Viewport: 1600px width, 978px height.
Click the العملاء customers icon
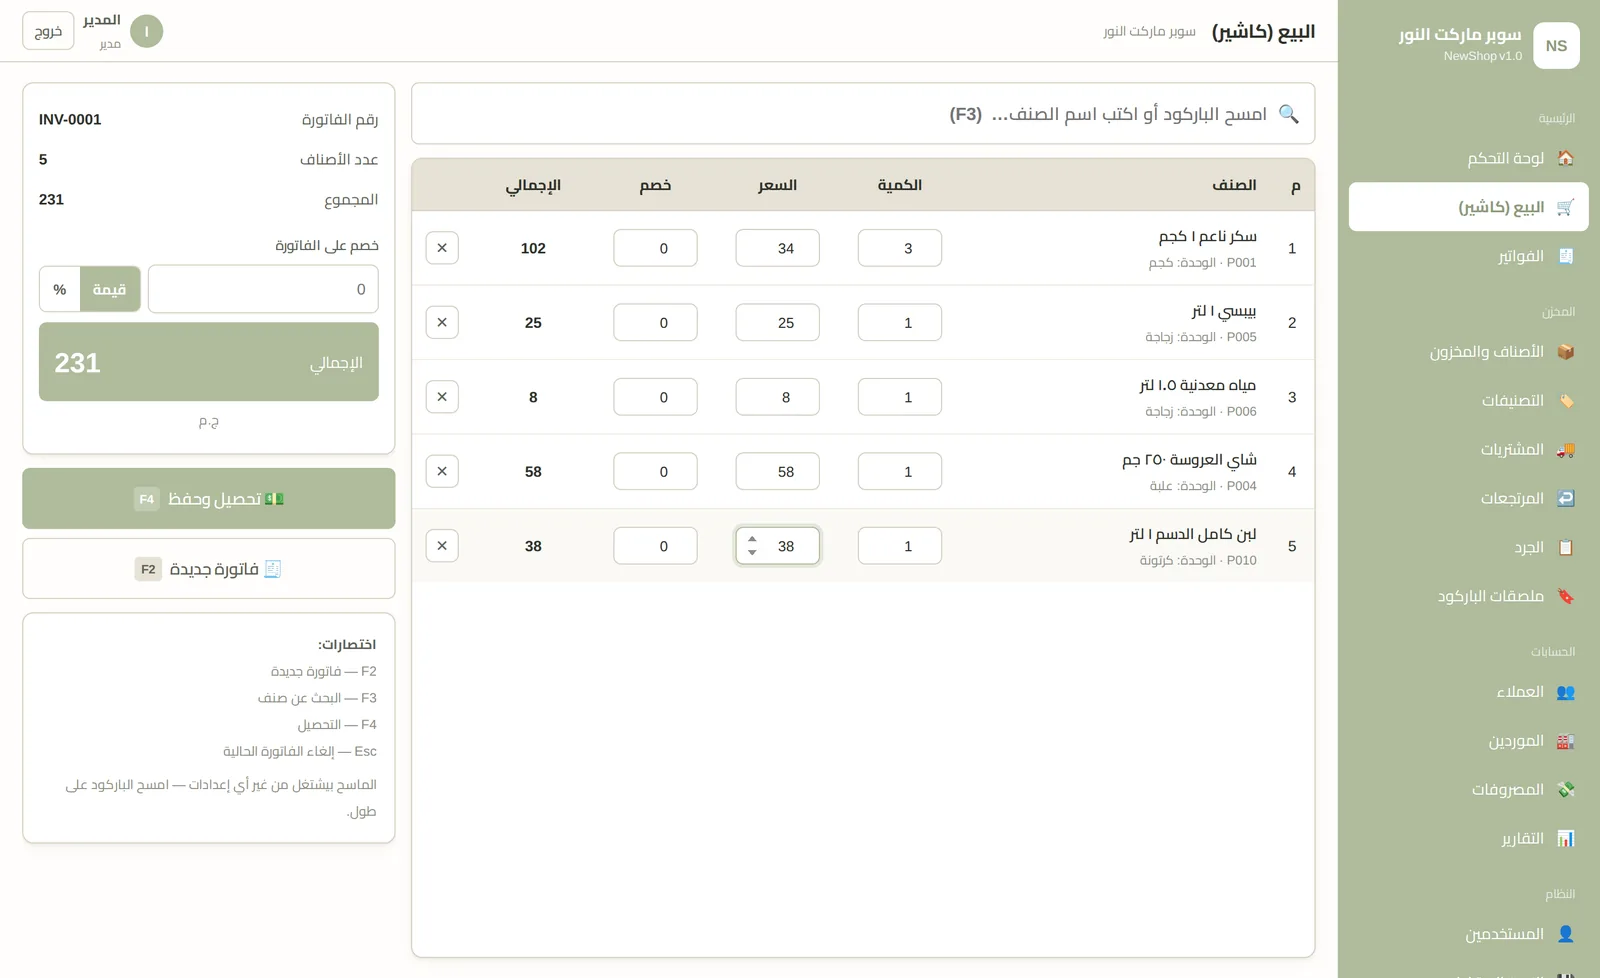pyautogui.click(x=1566, y=692)
